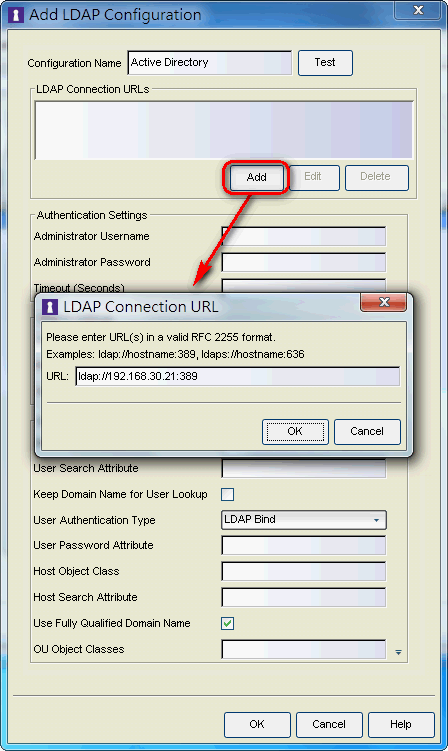Viewport: 448px width, 751px height.
Task: Focus the URL text field
Action: (238, 376)
